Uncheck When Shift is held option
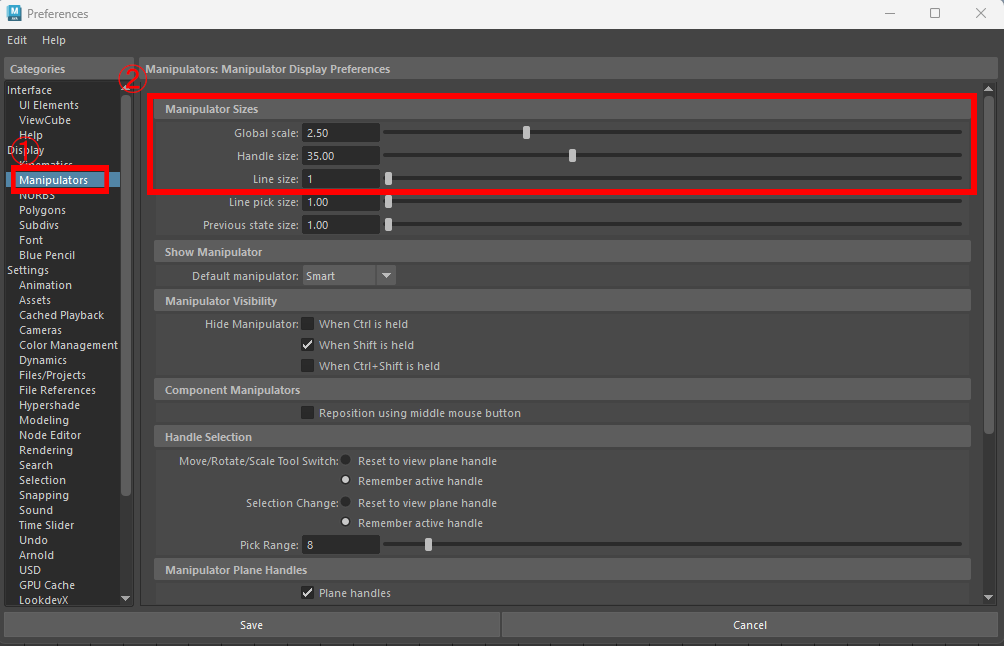The width and height of the screenshot is (1004, 646). (308, 345)
